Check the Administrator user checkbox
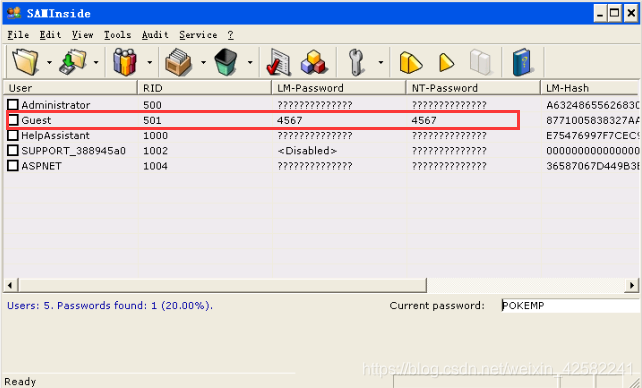This screenshot has width=642, height=388. pos(13,105)
